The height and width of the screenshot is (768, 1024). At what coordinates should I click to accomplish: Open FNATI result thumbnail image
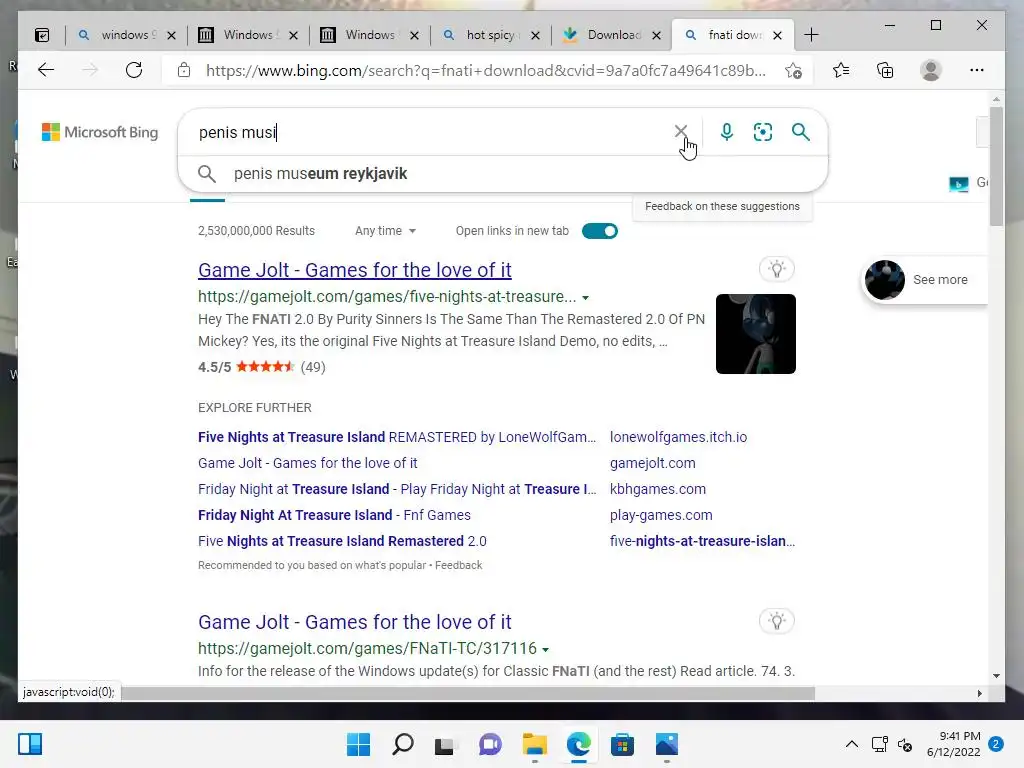(x=756, y=334)
